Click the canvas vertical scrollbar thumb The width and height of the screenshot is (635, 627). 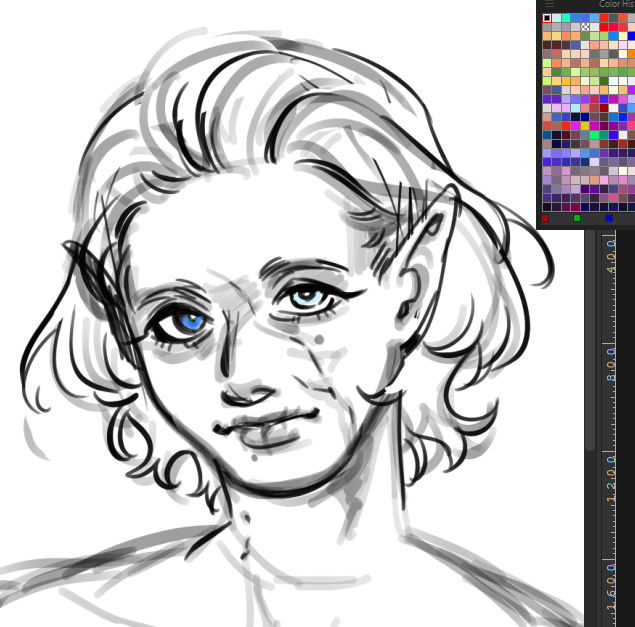[590, 340]
